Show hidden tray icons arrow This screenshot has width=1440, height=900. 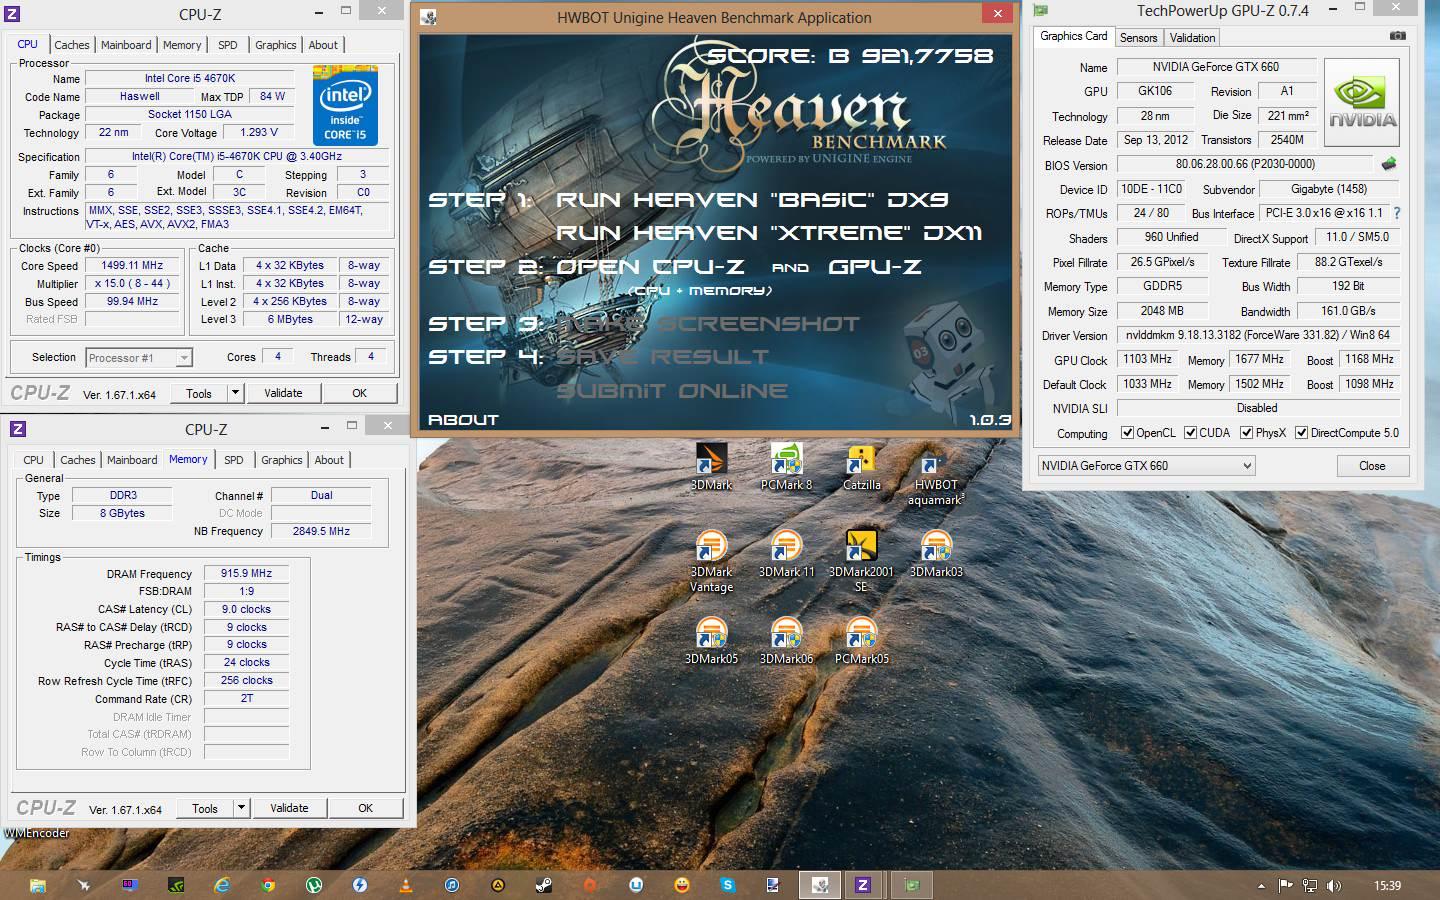1261,886
